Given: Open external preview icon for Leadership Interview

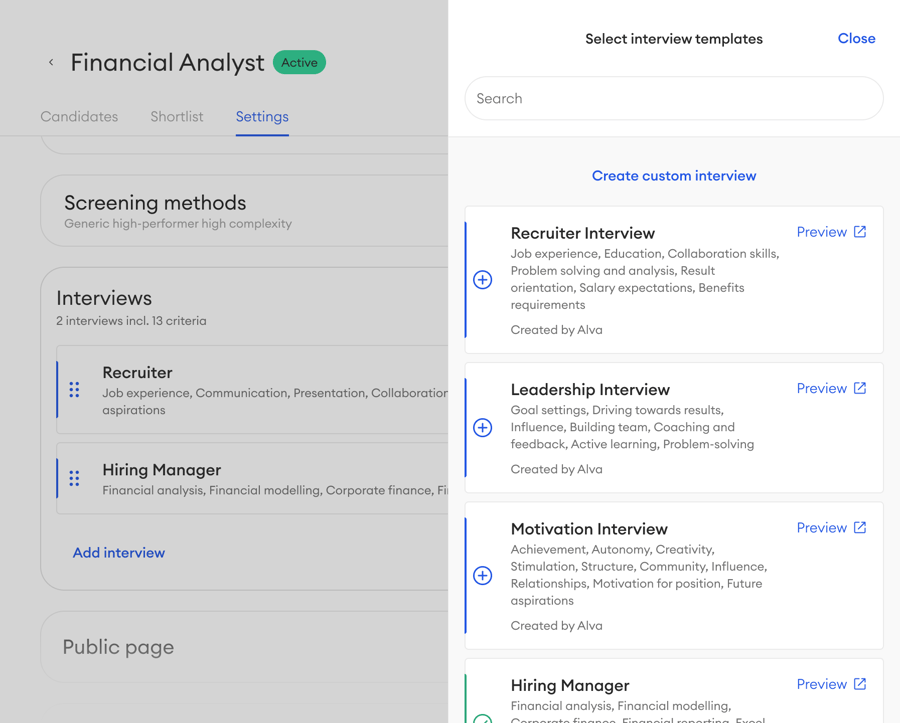Looking at the screenshot, I should tap(860, 388).
